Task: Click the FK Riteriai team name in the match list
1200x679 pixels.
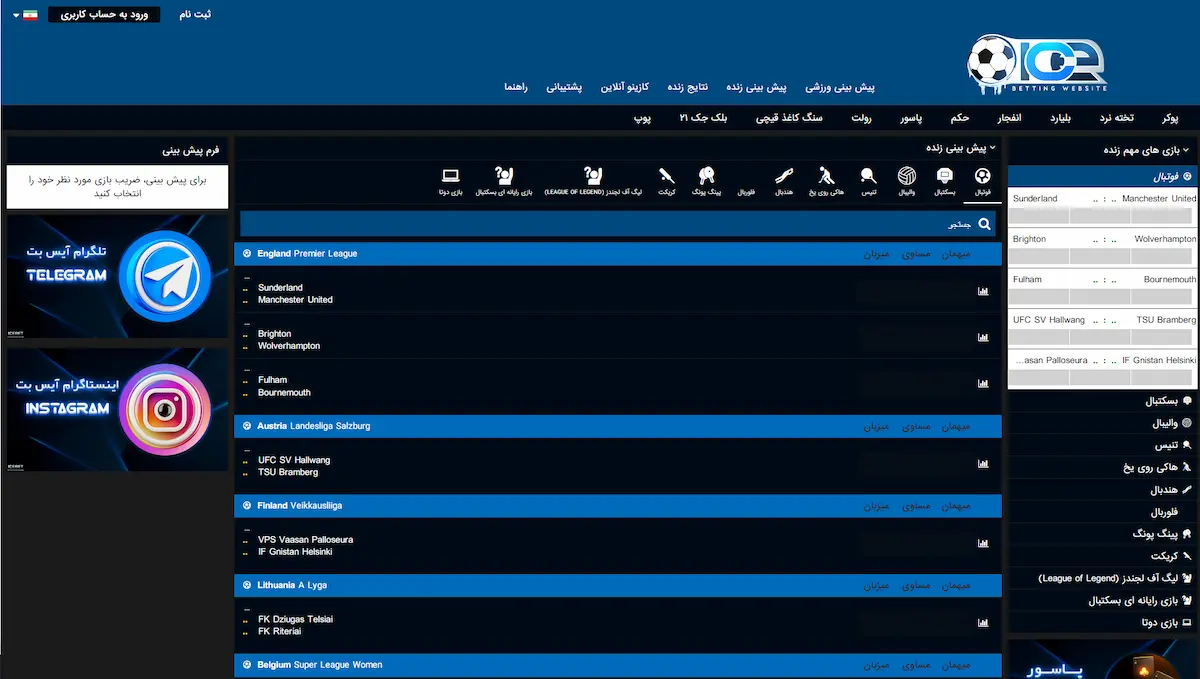Action: click(x=280, y=631)
